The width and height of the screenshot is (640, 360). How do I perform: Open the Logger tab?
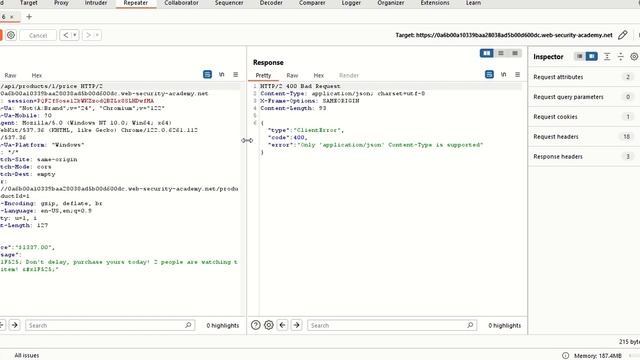click(351, 3)
